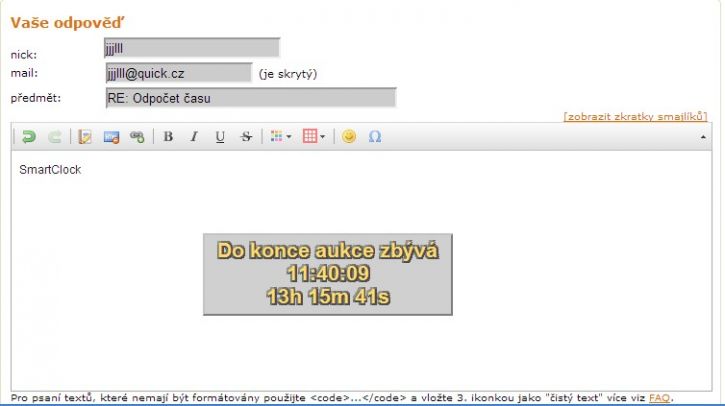The image size is (725, 406).
Task: Click the redo arrow in editor toolbar
Action: tap(55, 137)
